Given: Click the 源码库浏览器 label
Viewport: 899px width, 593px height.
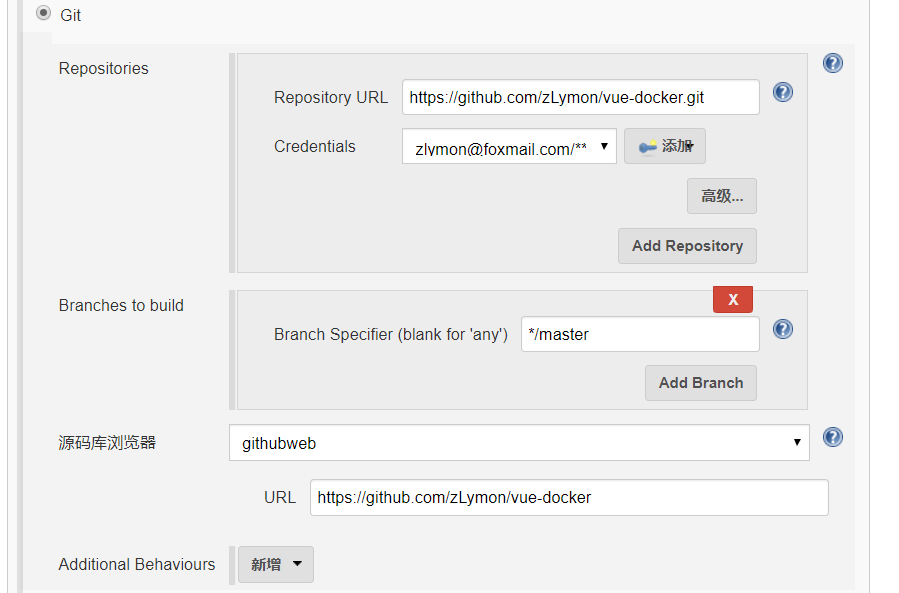Looking at the screenshot, I should 107,443.
